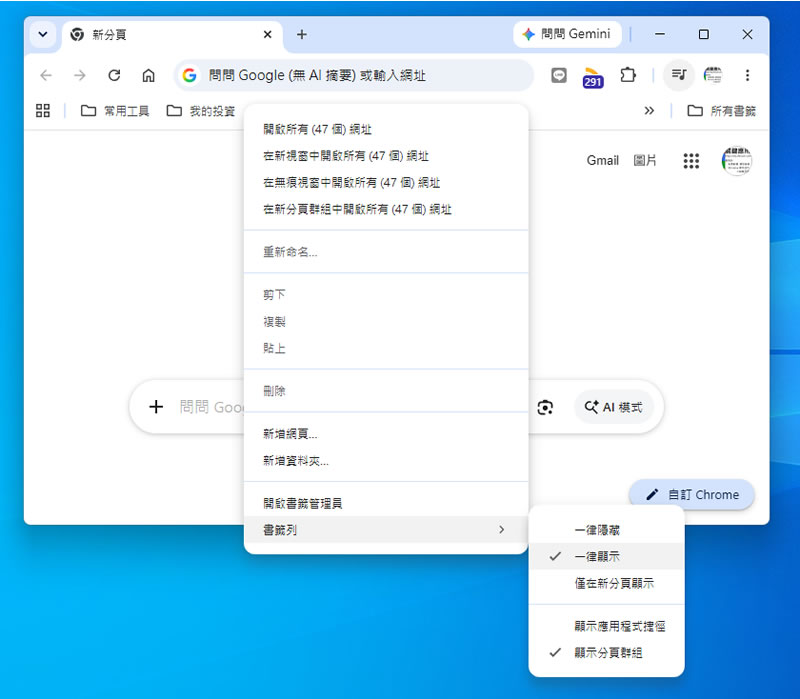
Task: Open Google apps launcher grid
Action: (691, 161)
